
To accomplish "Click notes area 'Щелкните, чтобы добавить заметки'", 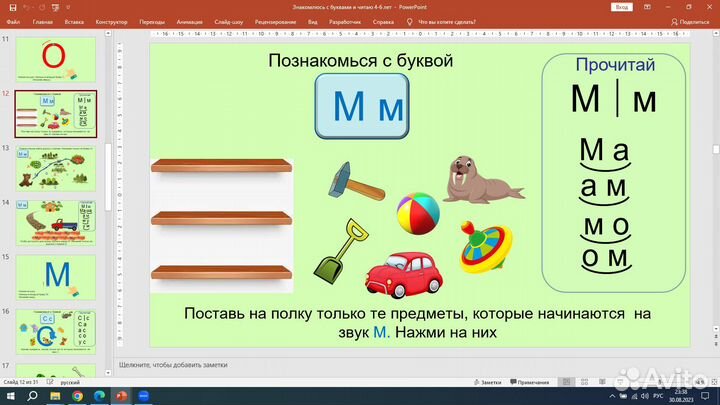I will [173, 365].
